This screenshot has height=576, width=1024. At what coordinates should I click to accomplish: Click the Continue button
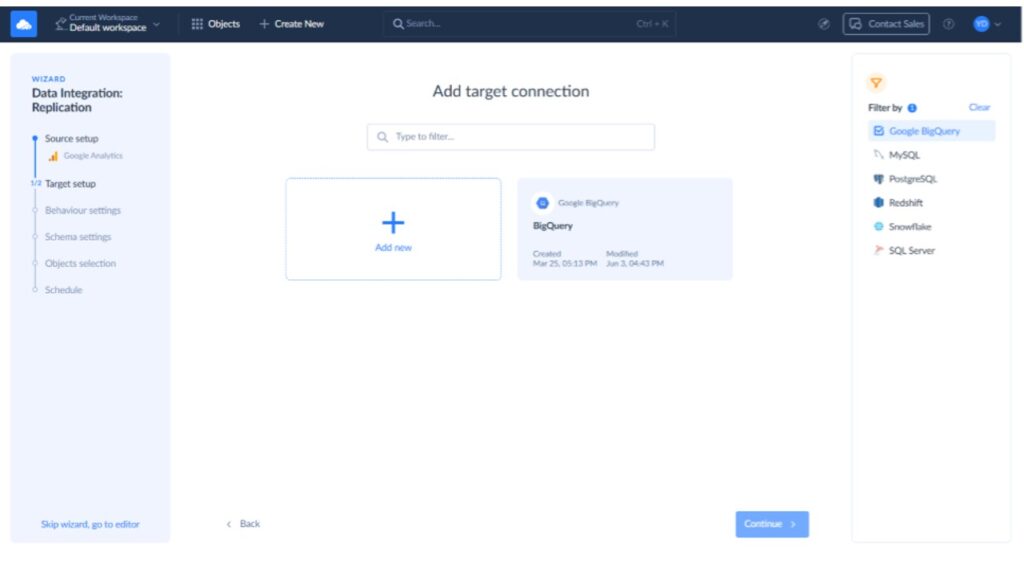click(772, 524)
